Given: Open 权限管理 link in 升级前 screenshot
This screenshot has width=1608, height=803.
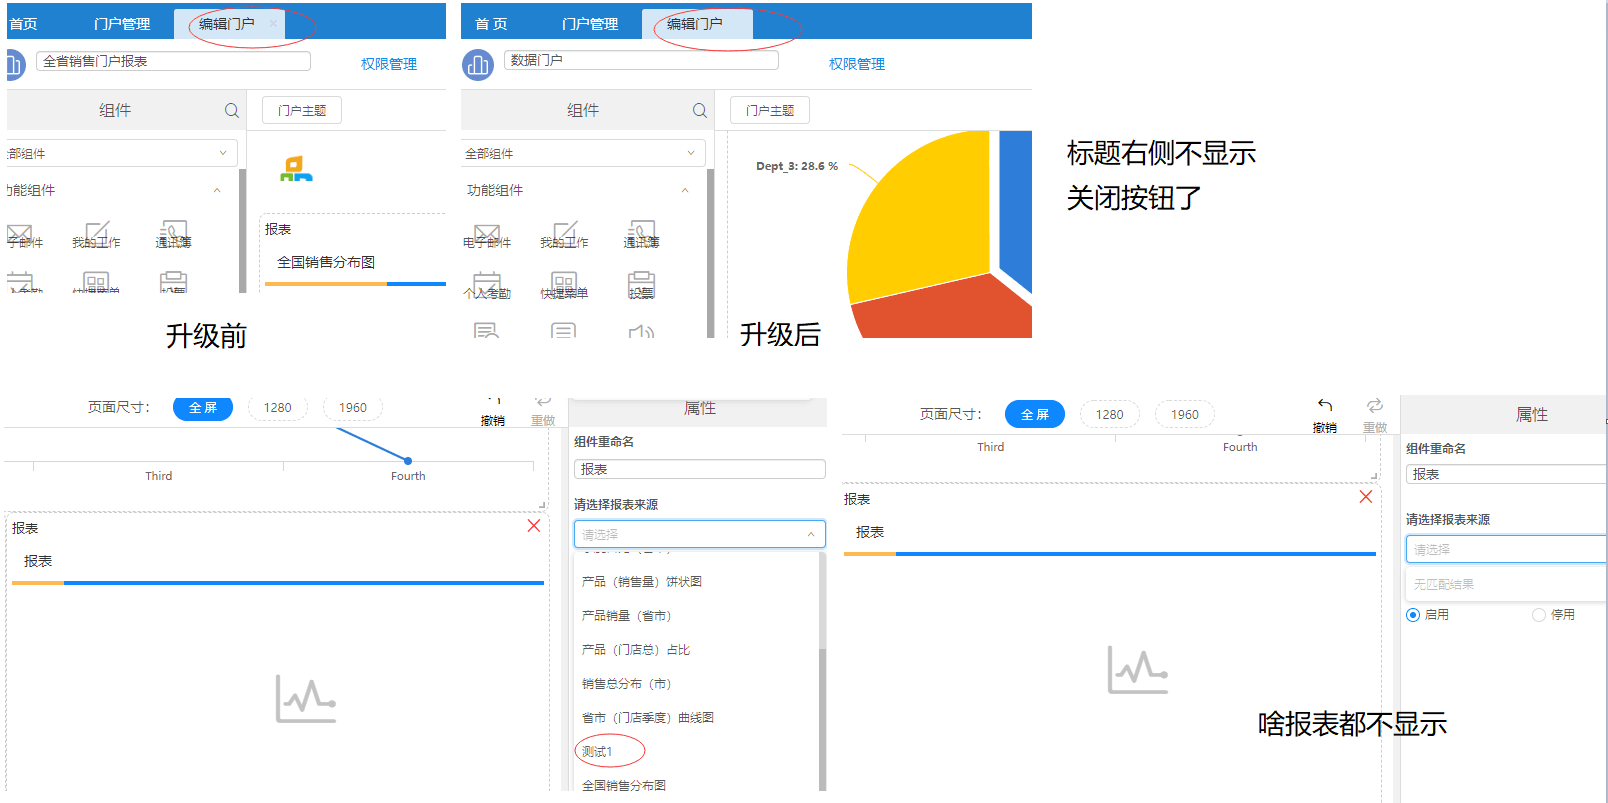Looking at the screenshot, I should [389, 64].
